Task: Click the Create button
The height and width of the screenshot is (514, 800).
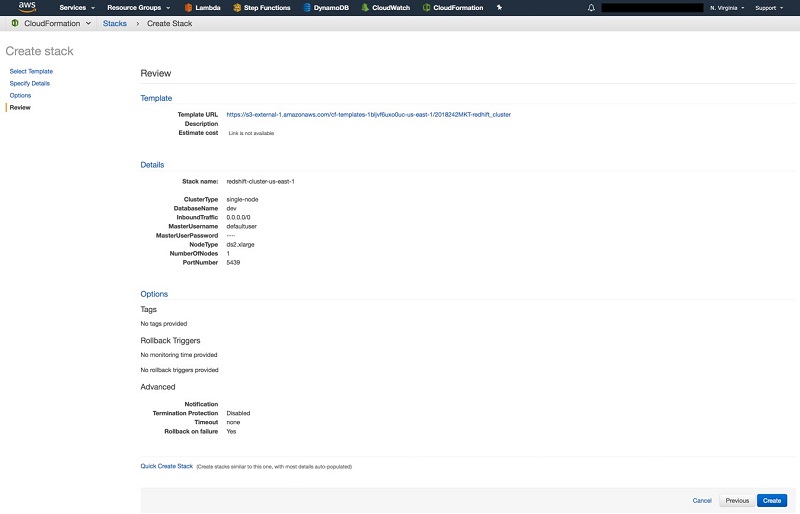Action: coord(772,501)
